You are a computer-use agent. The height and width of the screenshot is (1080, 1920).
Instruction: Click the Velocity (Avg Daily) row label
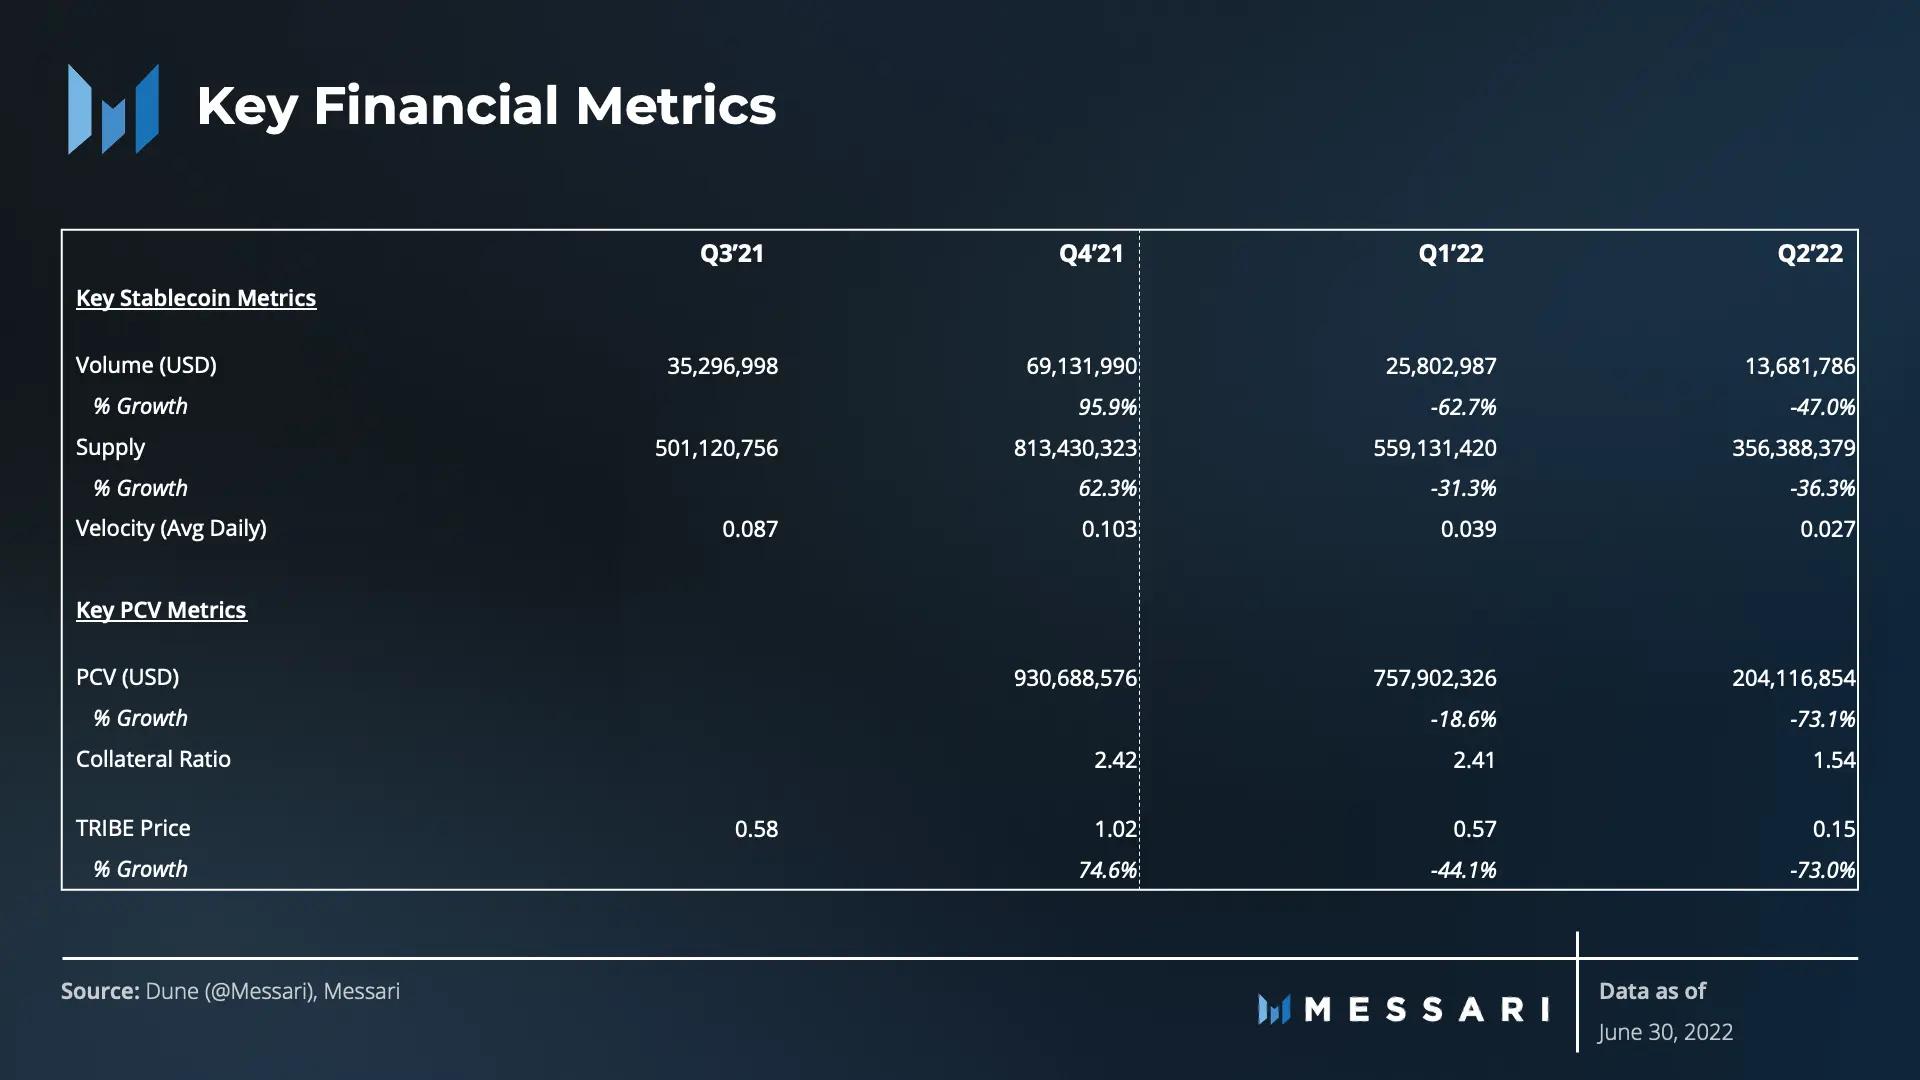pyautogui.click(x=171, y=528)
